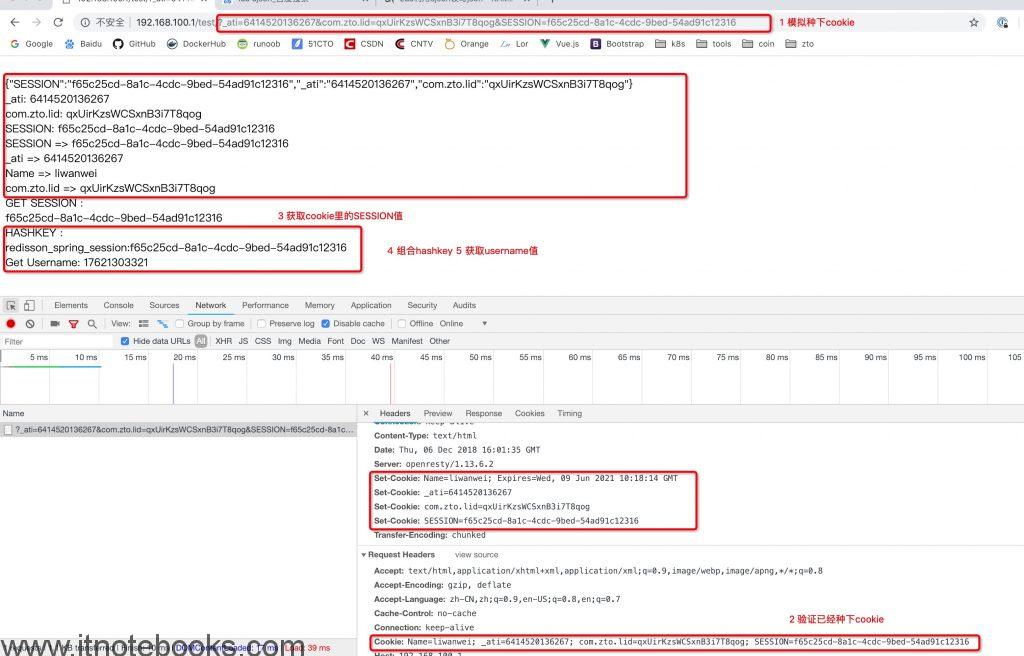Focus the network Filter text field
Screen dimensions: 1024x656
click(x=57, y=341)
